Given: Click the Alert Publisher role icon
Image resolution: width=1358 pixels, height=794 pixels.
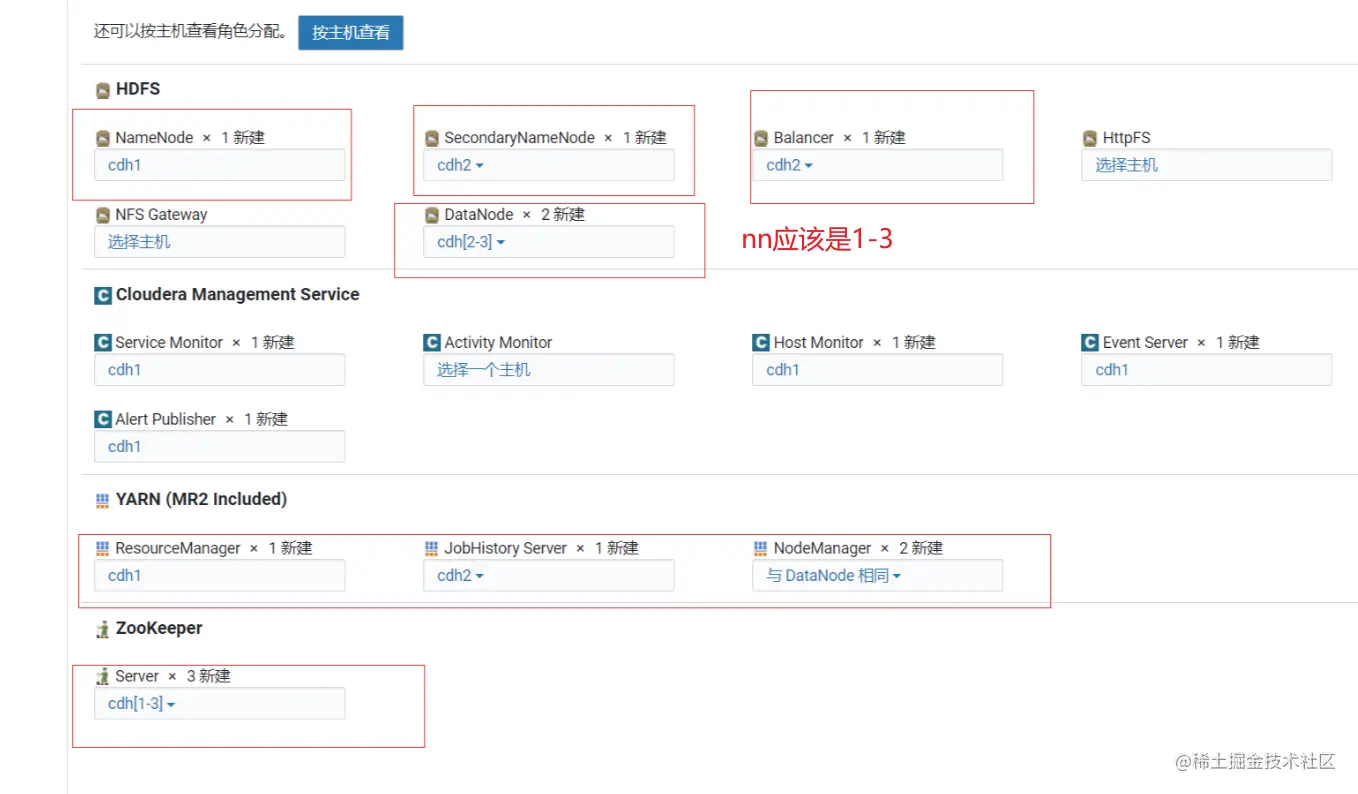Looking at the screenshot, I should (x=102, y=420).
